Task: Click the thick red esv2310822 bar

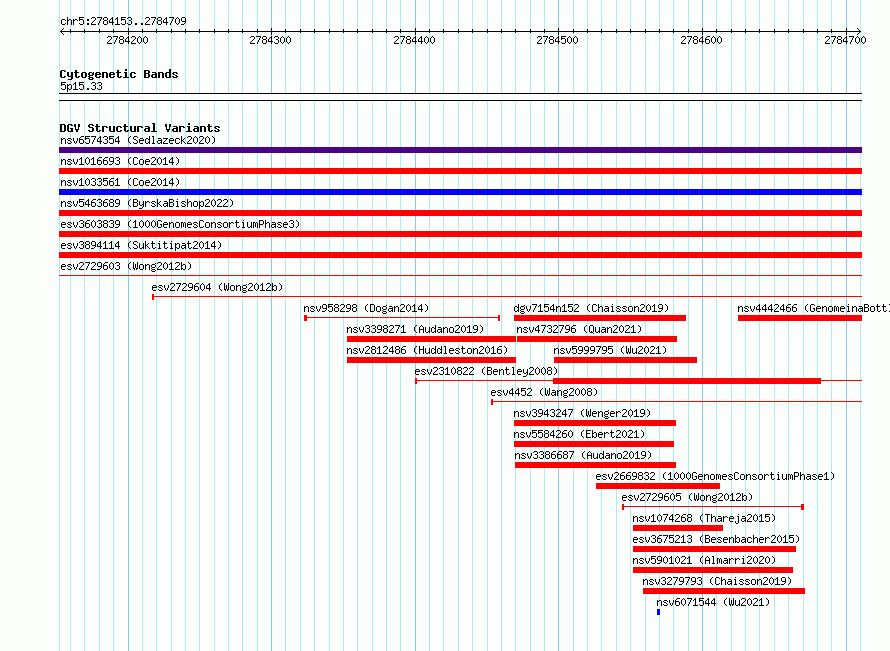Action: [x=687, y=381]
